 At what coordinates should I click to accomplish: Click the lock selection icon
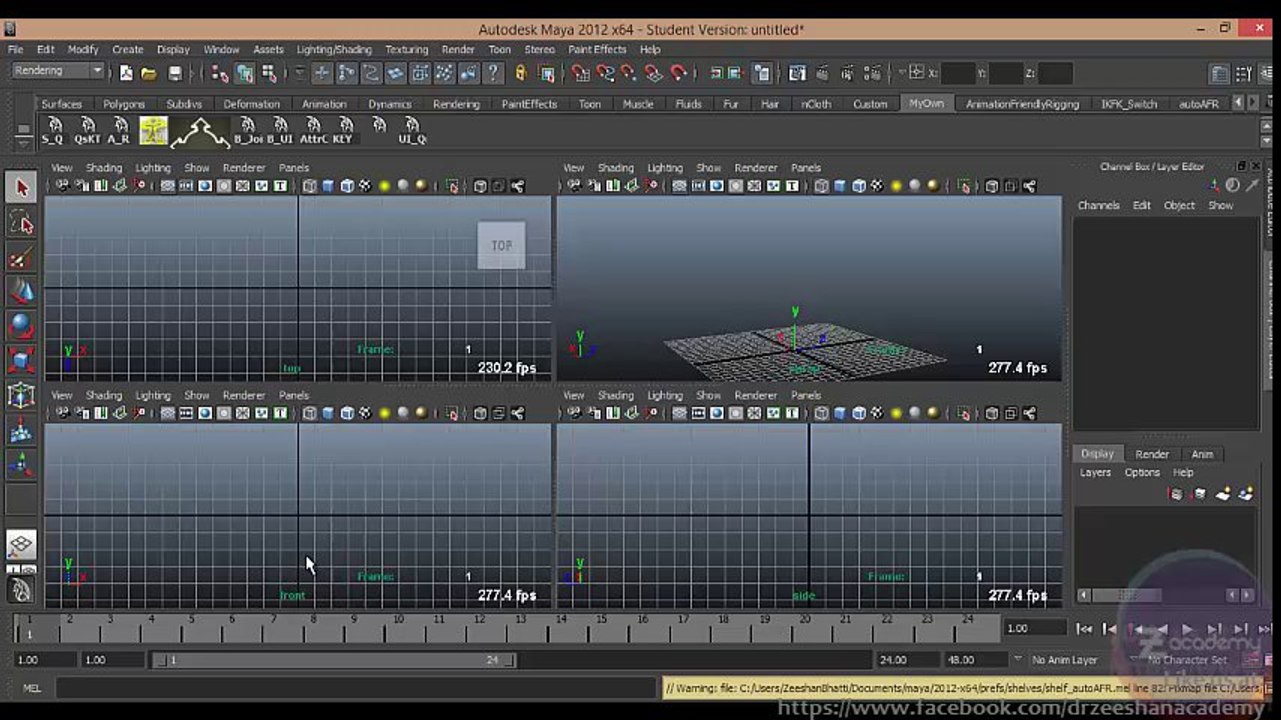[x=521, y=73]
